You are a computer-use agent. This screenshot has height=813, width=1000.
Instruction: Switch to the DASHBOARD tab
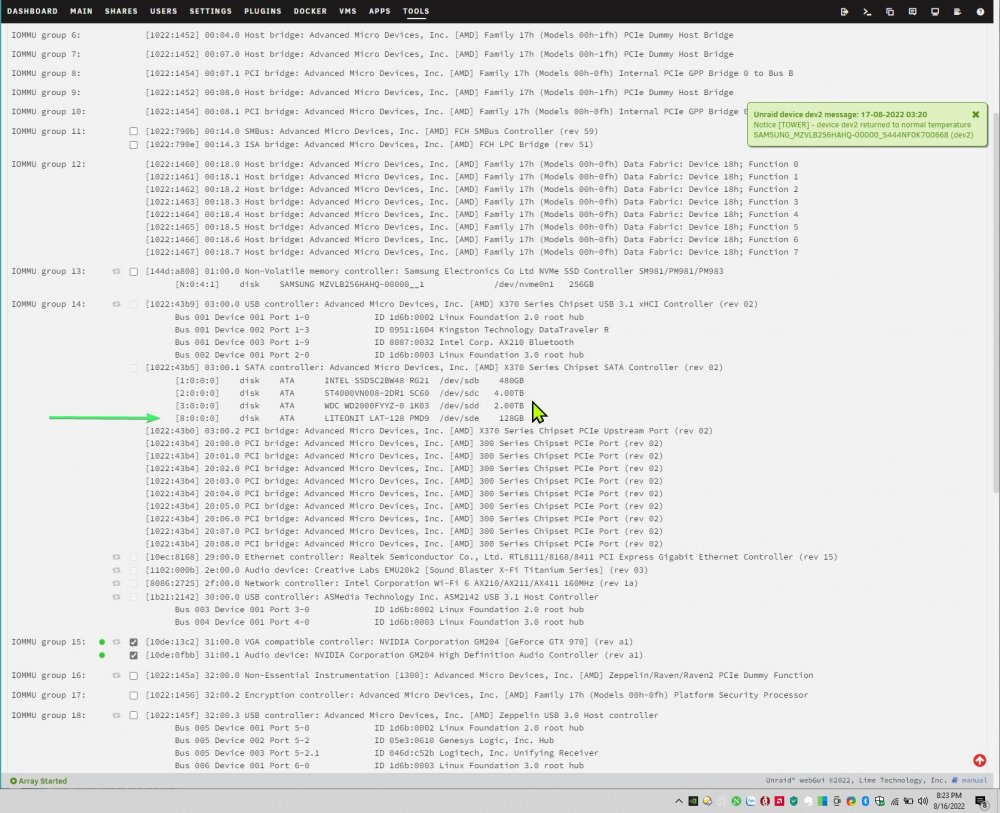pyautogui.click(x=32, y=11)
